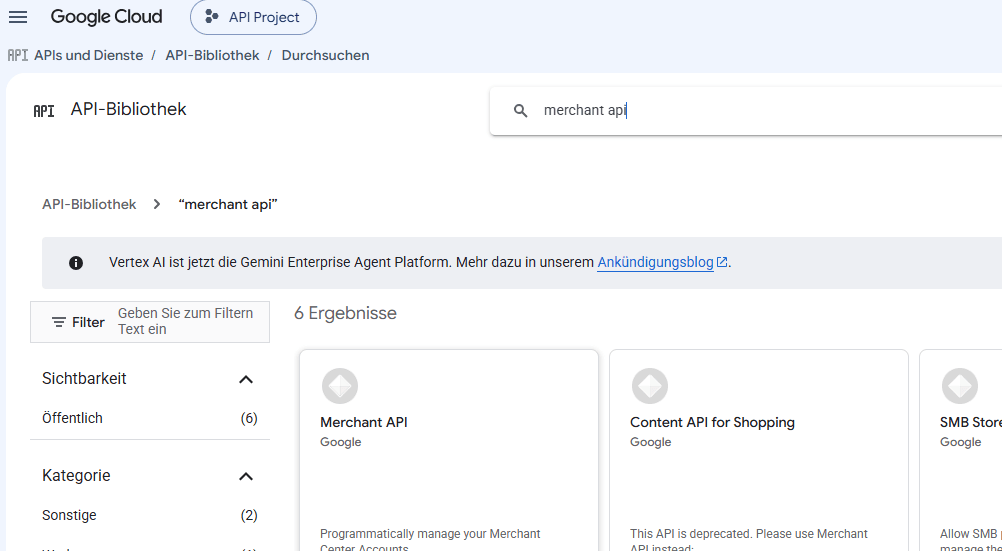Go back to API-Bibliothek in results path
Image resolution: width=1002 pixels, height=551 pixels.
tap(89, 205)
